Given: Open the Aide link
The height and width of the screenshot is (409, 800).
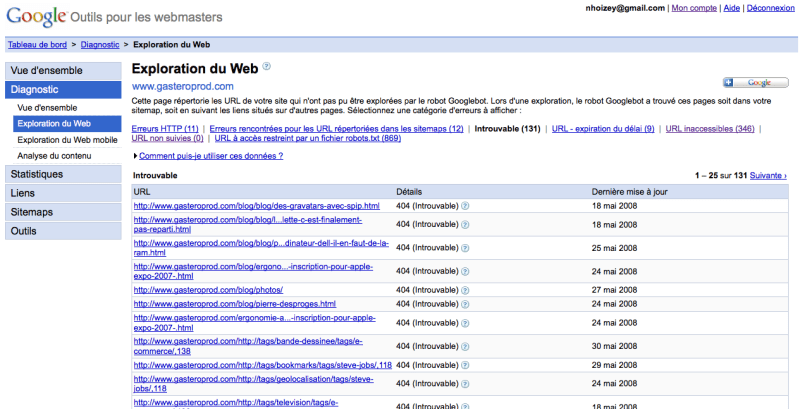Looking at the screenshot, I should tap(732, 8).
